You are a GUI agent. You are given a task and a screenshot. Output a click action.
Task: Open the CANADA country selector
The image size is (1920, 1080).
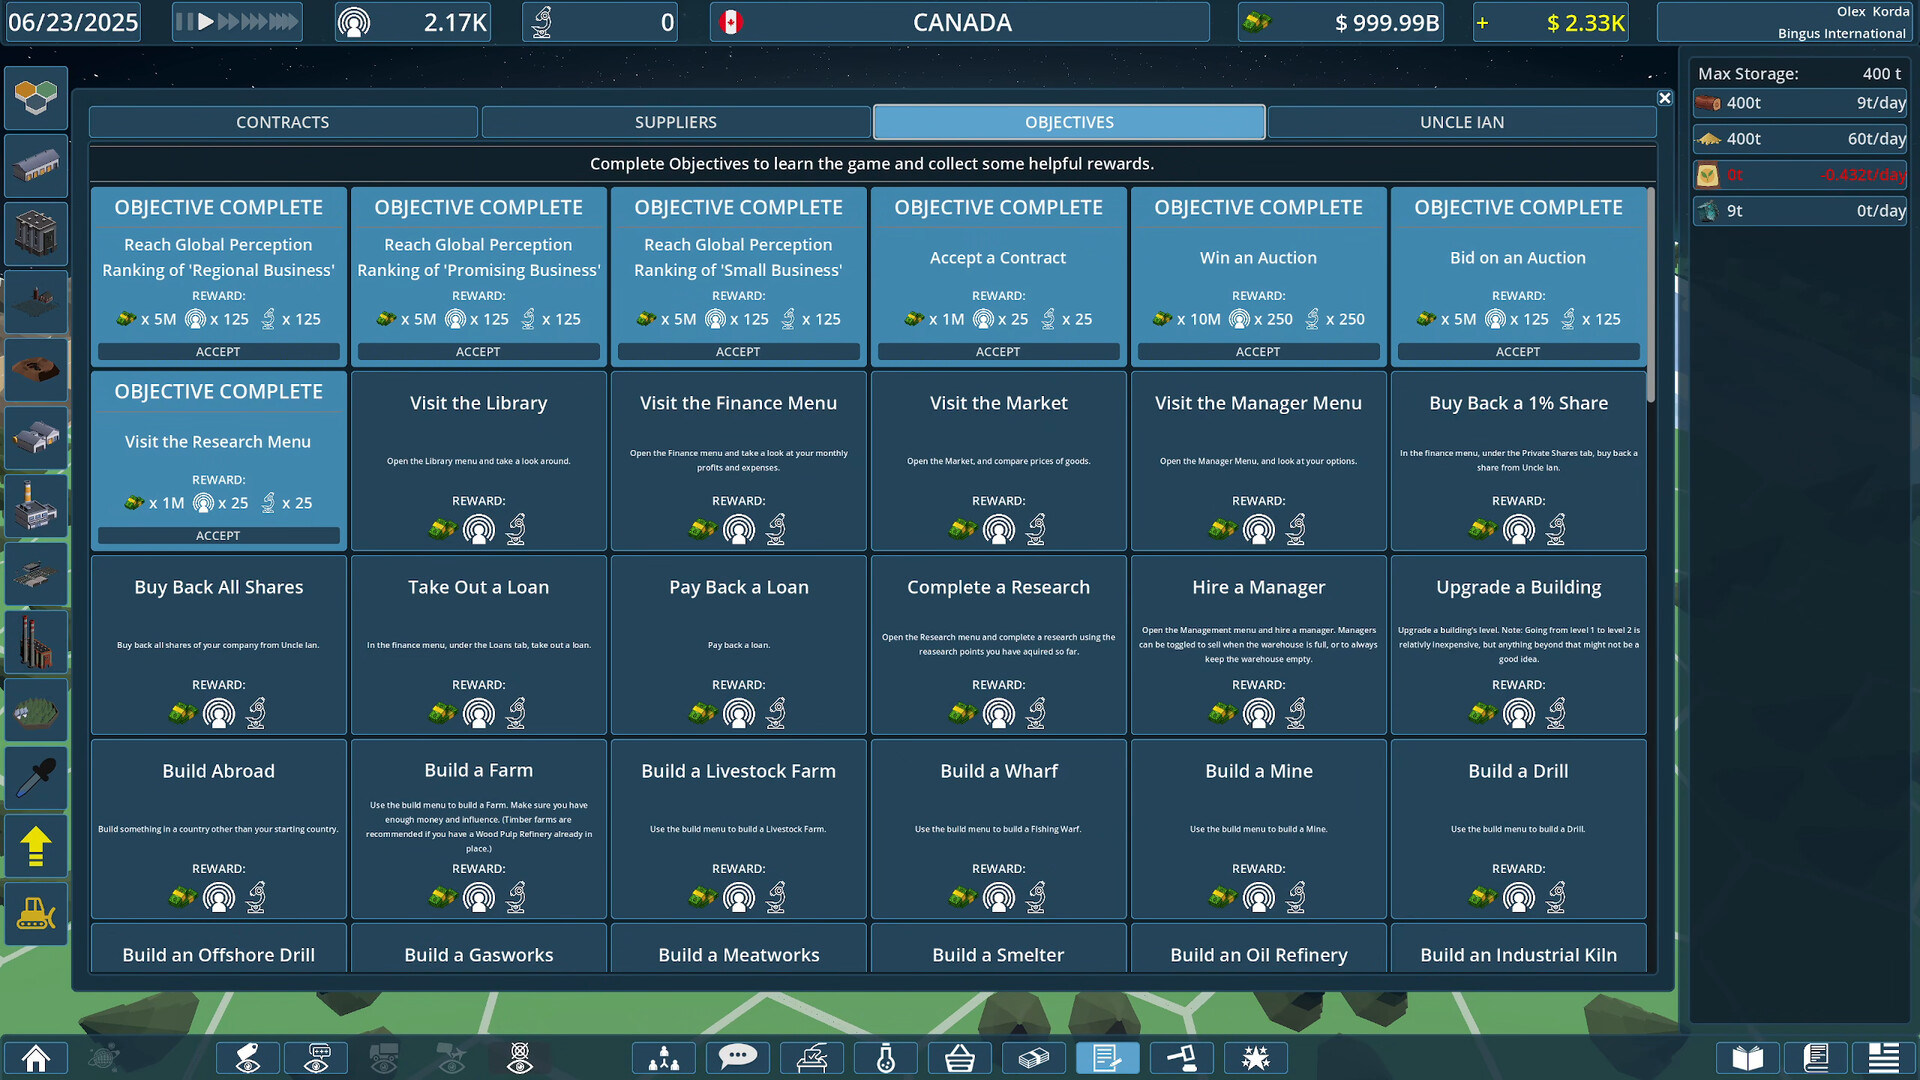960,21
